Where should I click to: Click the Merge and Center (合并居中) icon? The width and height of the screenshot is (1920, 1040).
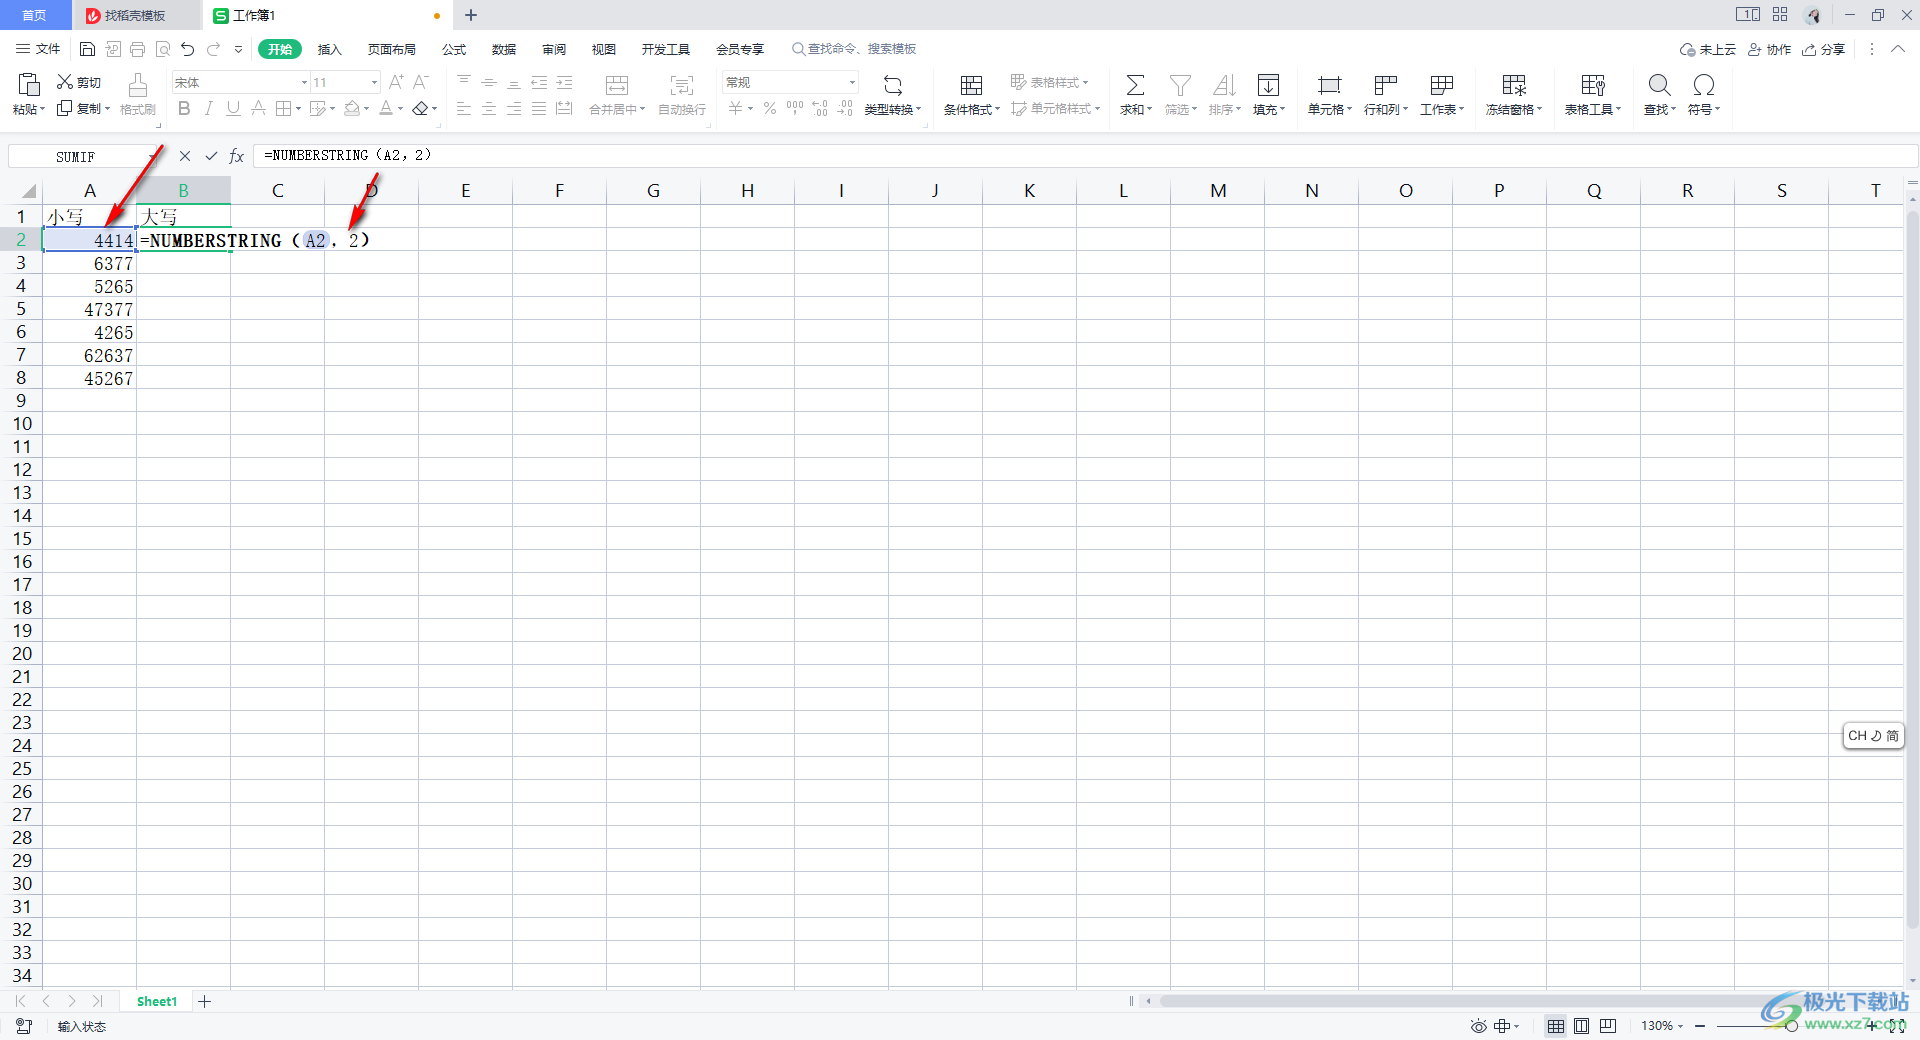click(x=617, y=85)
